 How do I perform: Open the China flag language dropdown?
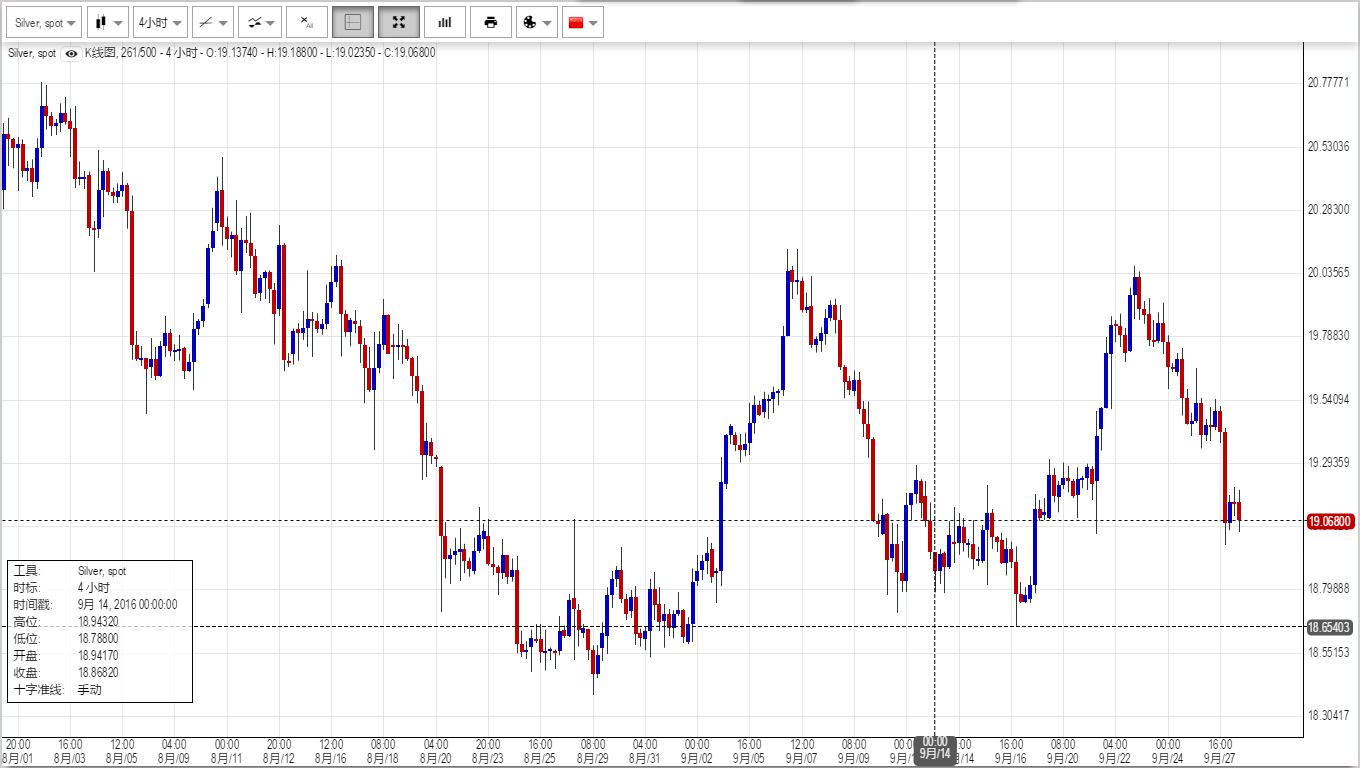coord(583,22)
